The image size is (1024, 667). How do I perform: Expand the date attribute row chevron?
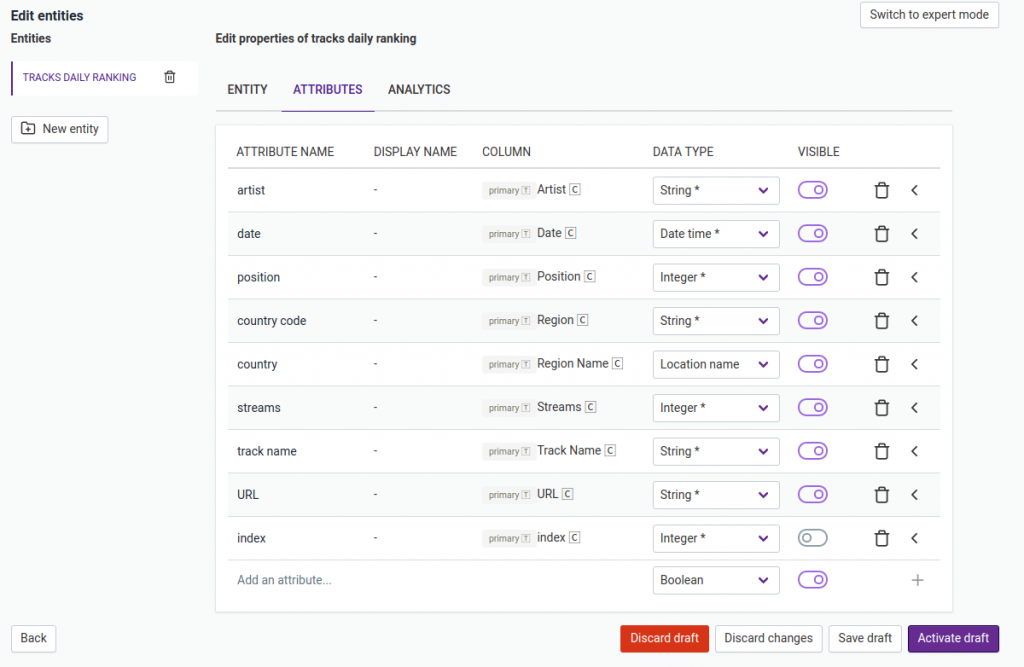914,234
